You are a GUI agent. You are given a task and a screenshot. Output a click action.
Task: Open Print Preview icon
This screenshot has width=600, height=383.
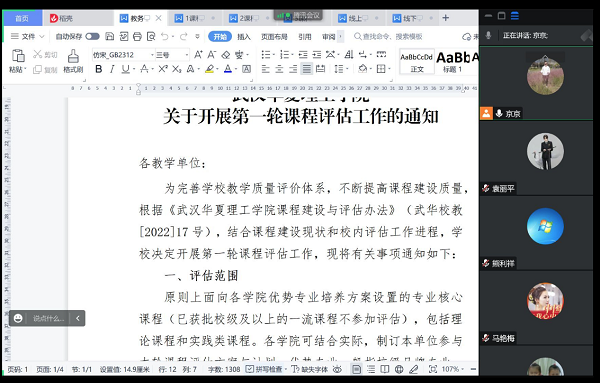pyautogui.click(x=151, y=36)
